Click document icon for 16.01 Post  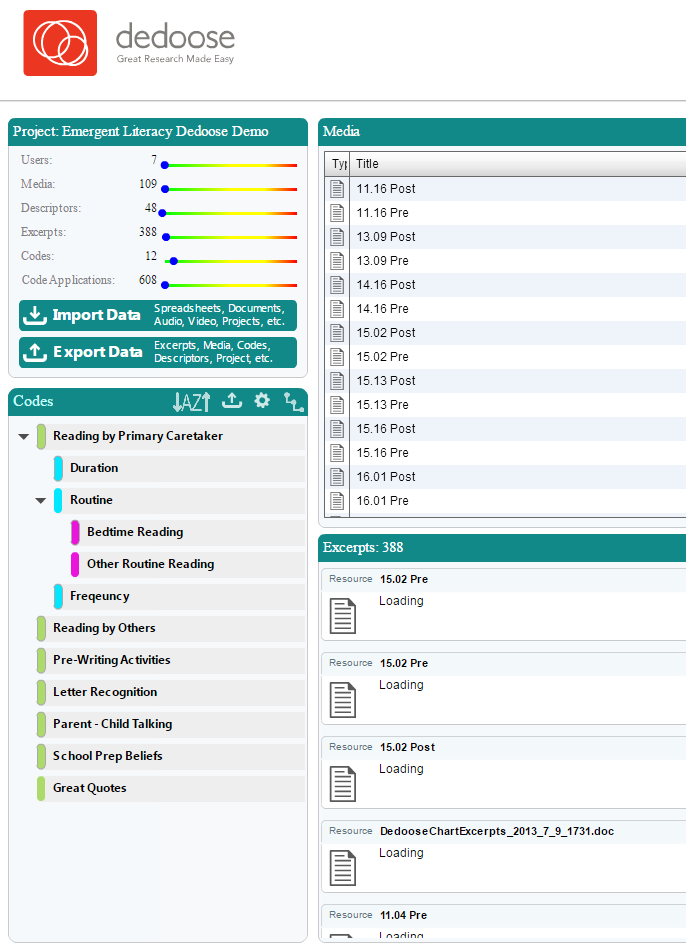337,477
